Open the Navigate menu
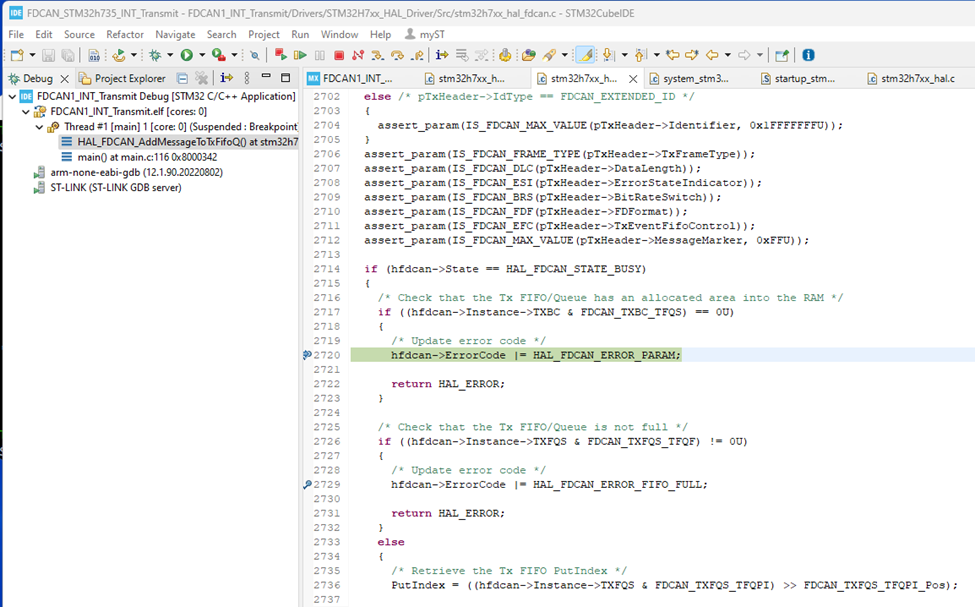The image size is (975, 607). 175,34
